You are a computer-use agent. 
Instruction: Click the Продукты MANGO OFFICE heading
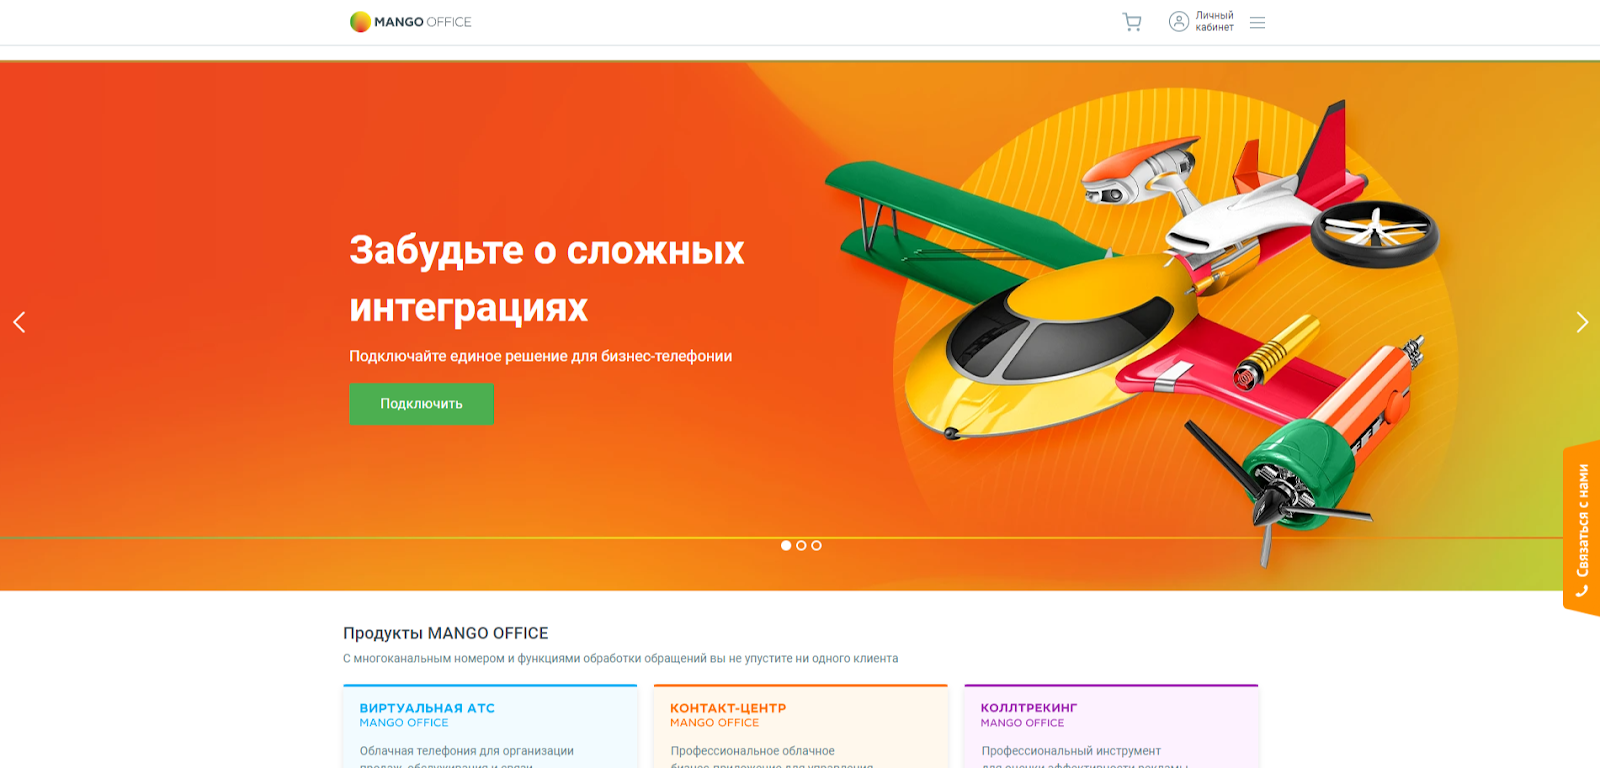point(446,633)
